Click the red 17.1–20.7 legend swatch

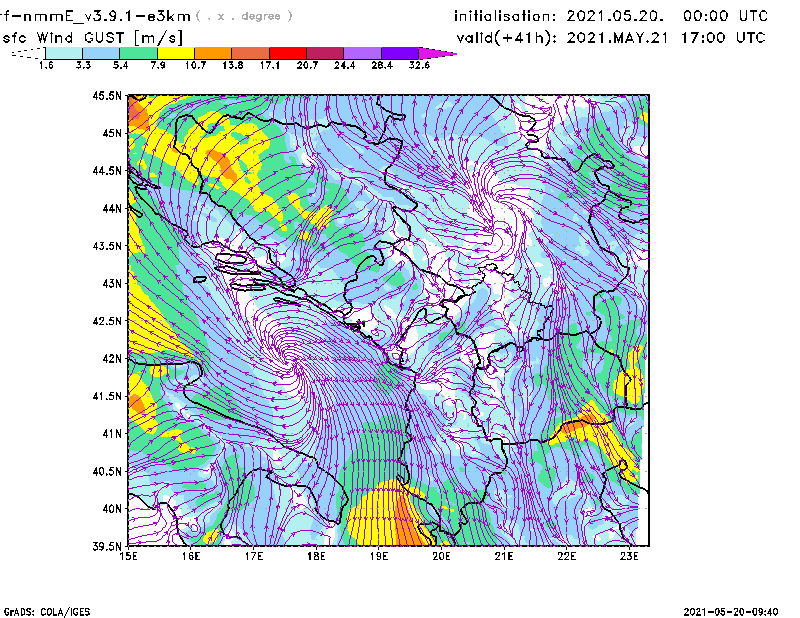click(288, 53)
